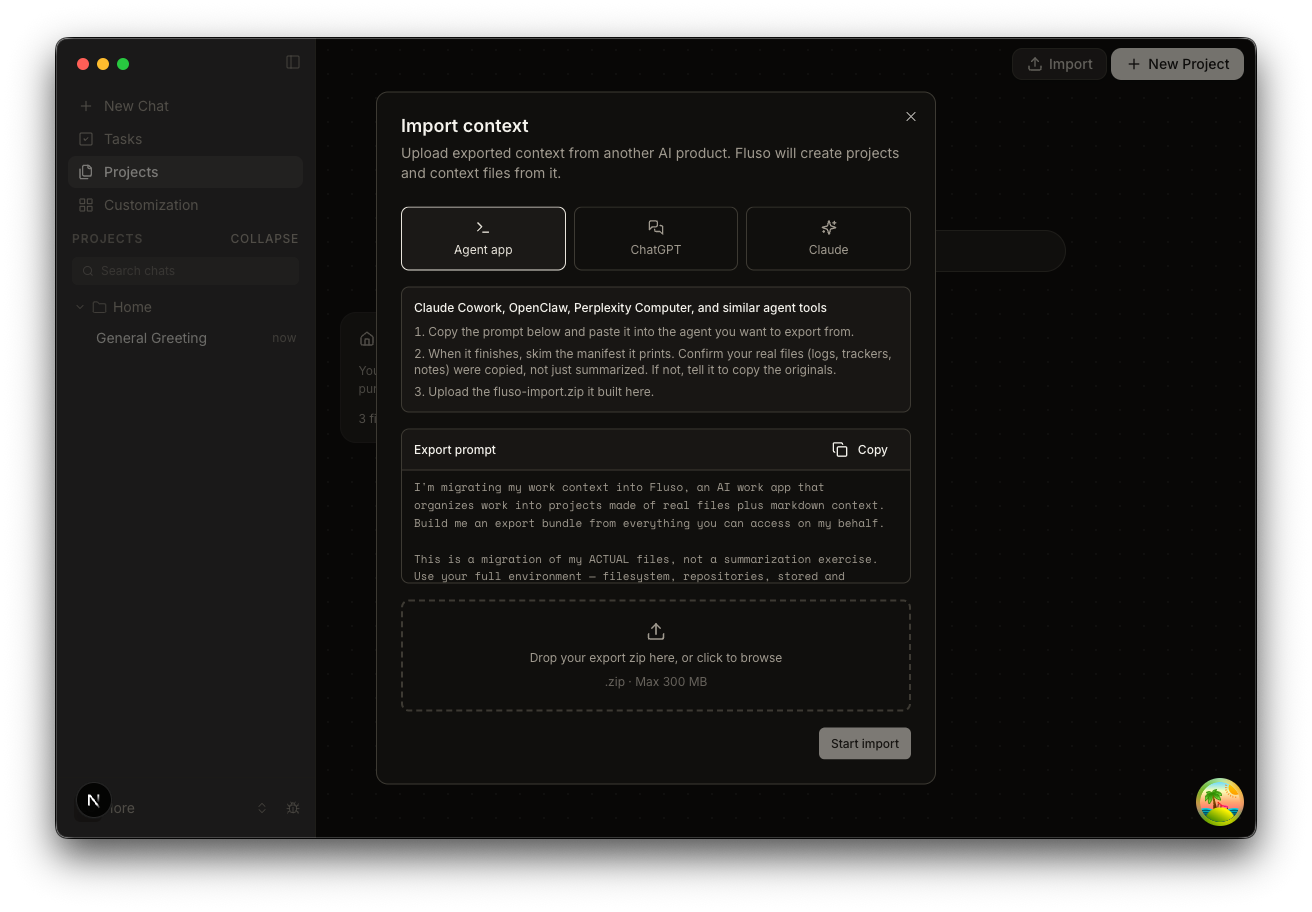Open the island avatar in the corner
The width and height of the screenshot is (1312, 912).
pos(1220,802)
